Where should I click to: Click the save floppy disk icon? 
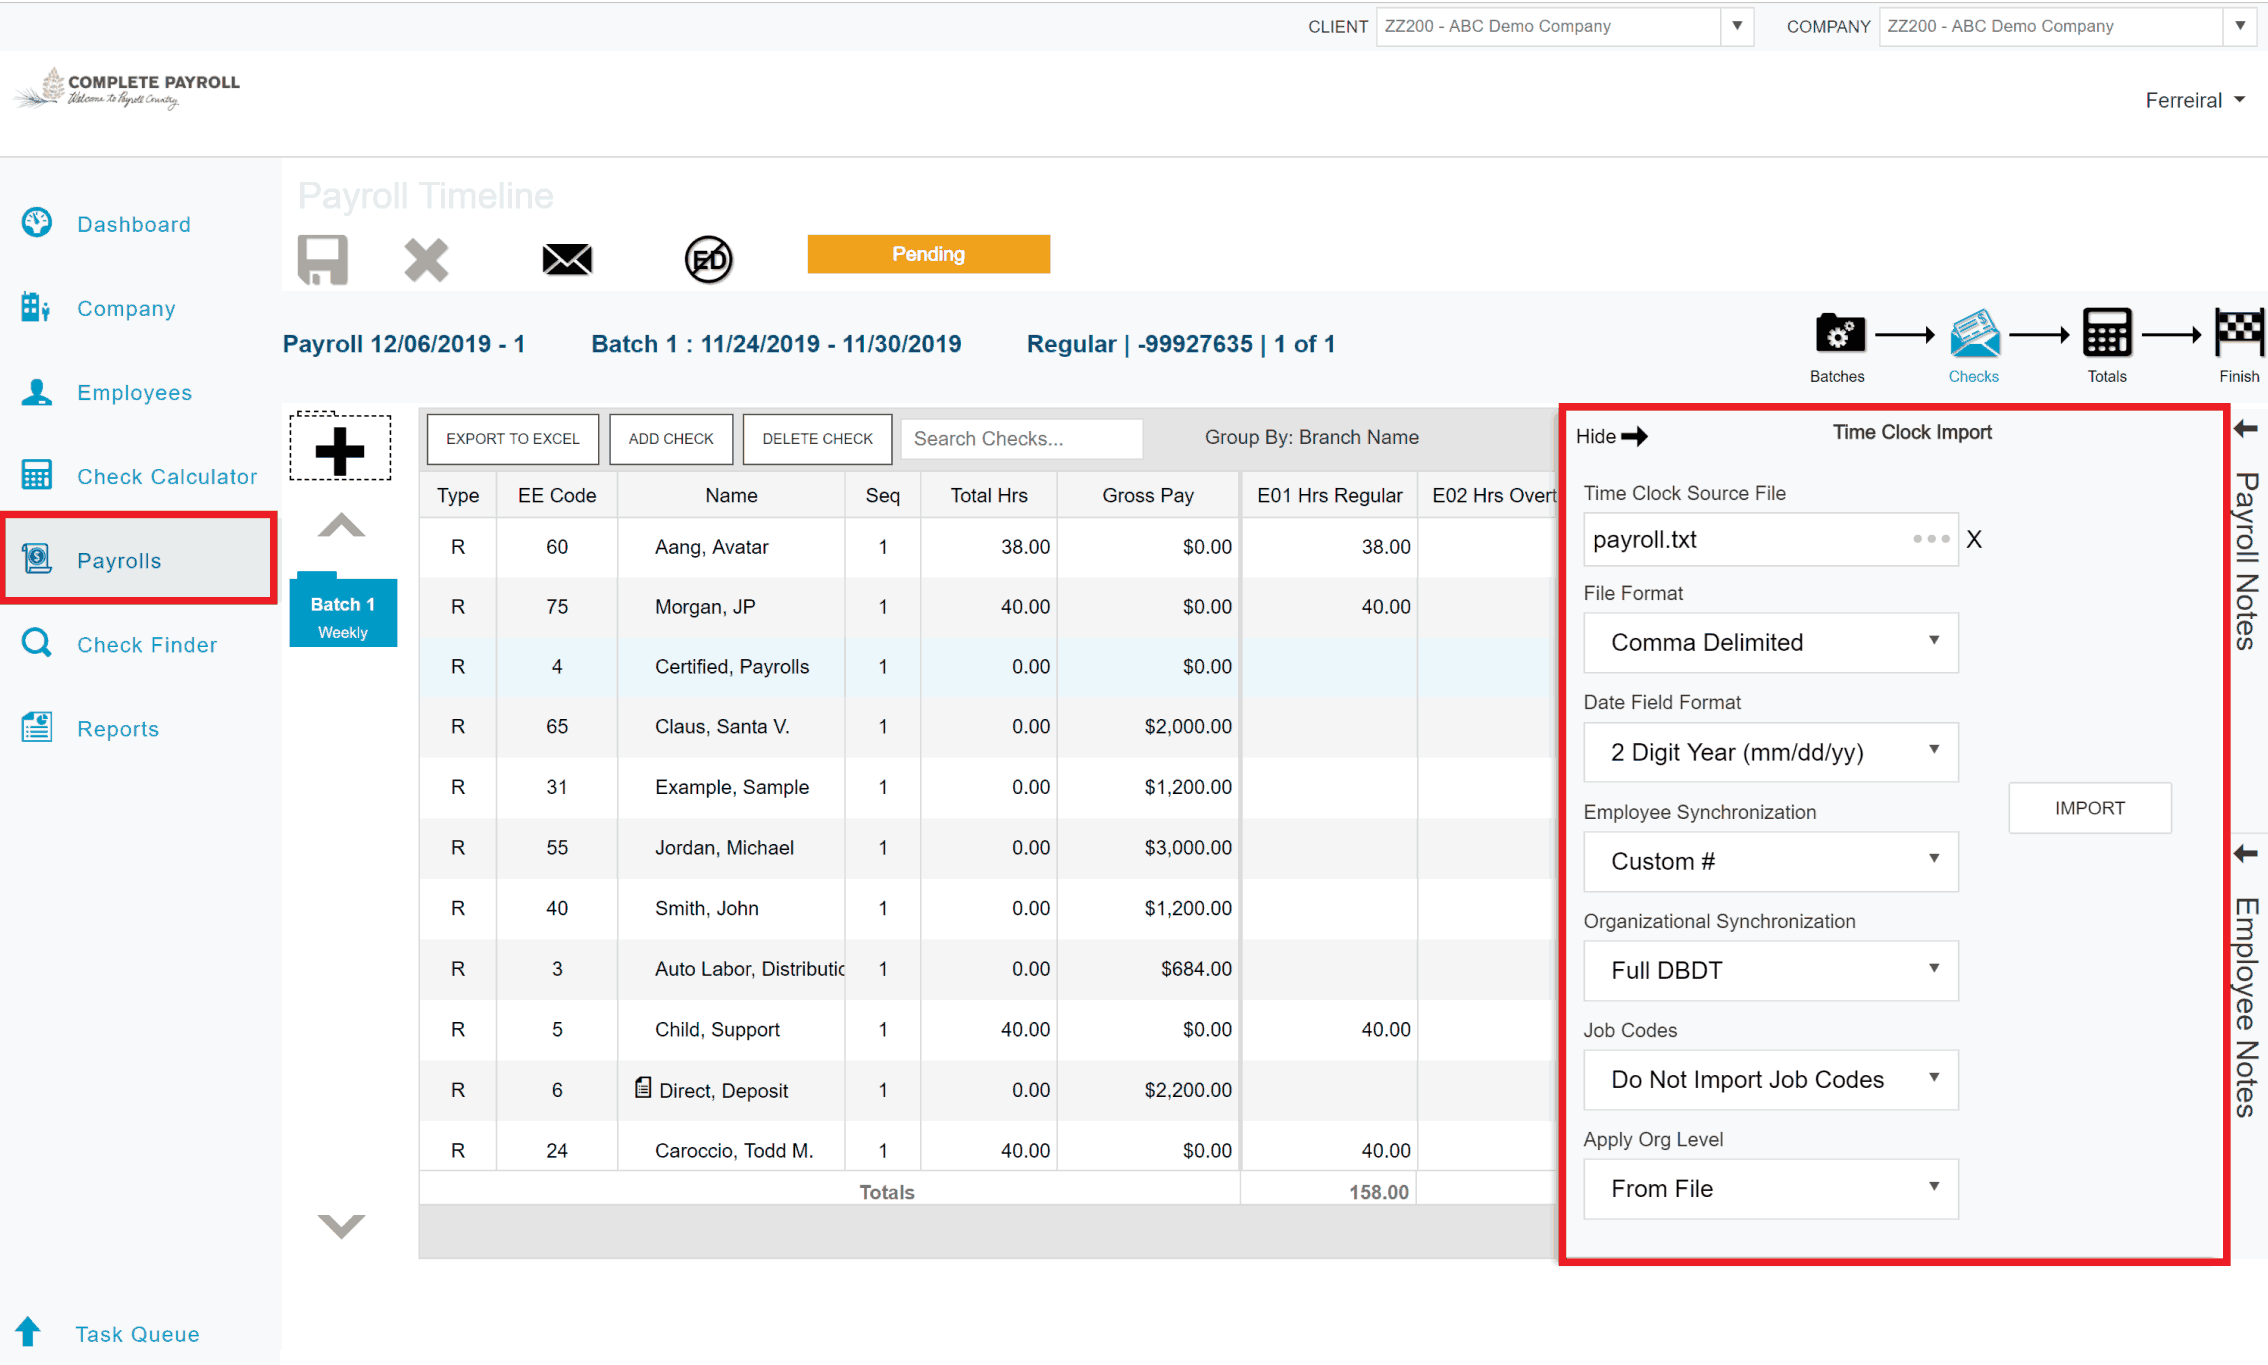click(x=322, y=260)
